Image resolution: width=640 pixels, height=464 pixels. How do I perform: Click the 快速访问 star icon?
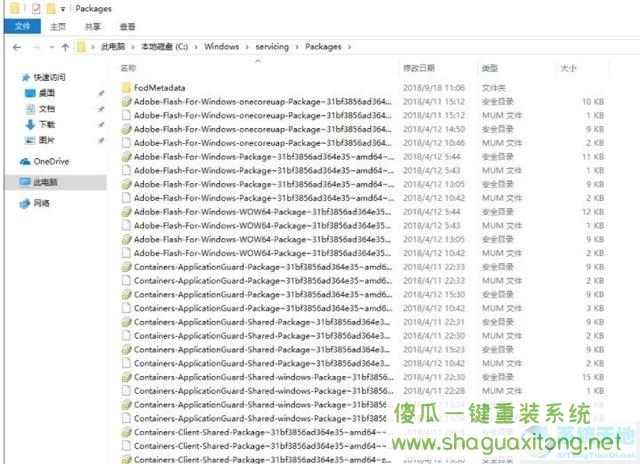tap(25, 77)
